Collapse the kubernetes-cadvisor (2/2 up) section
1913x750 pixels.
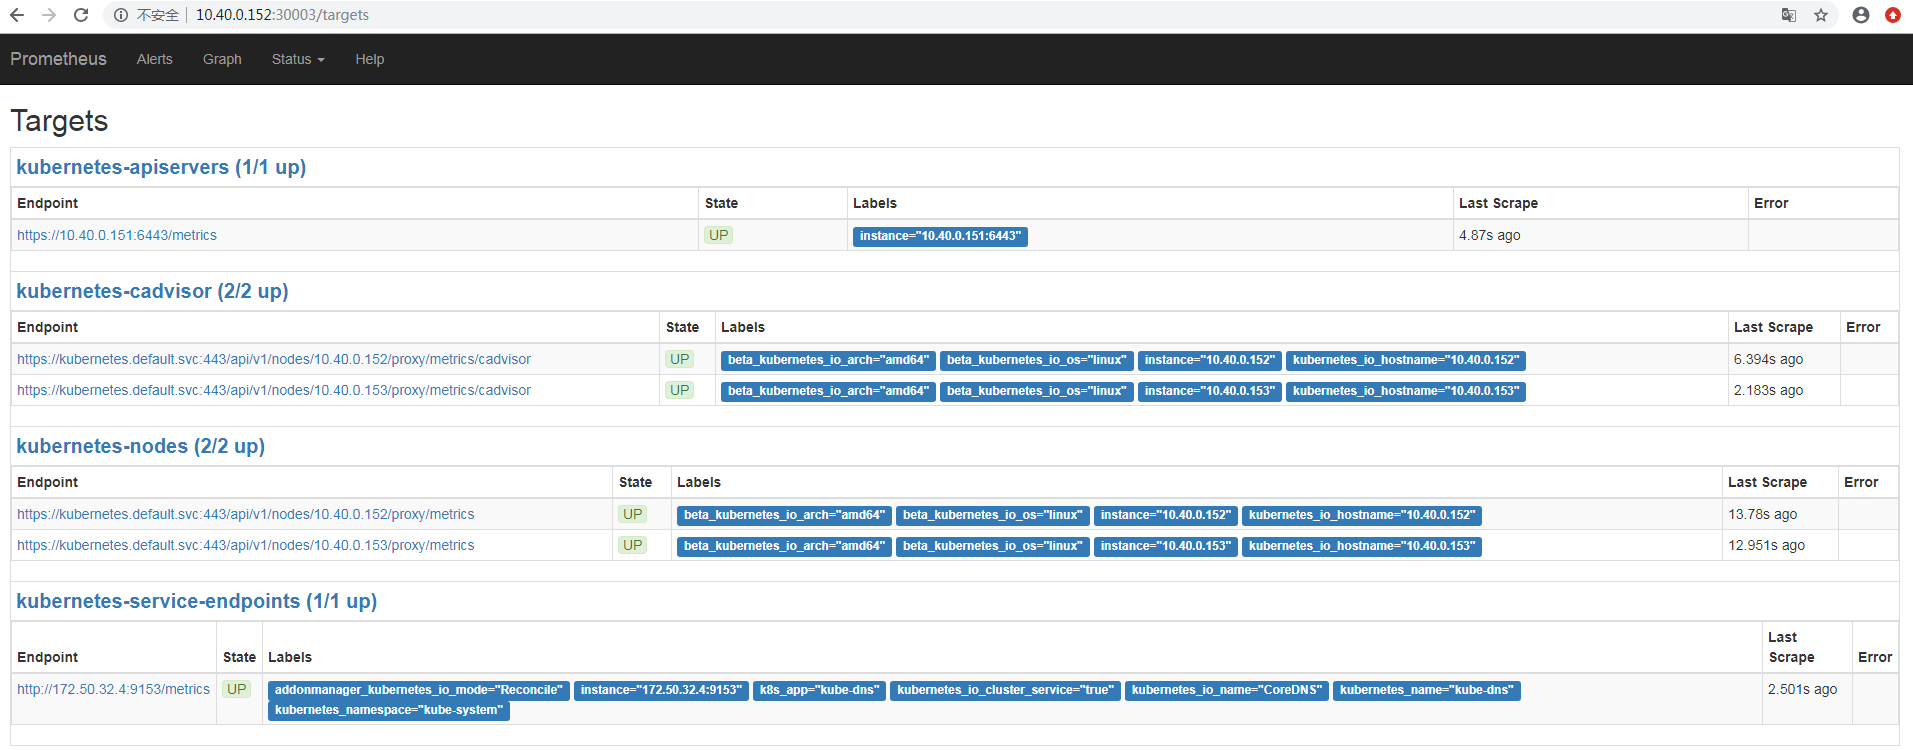click(152, 291)
